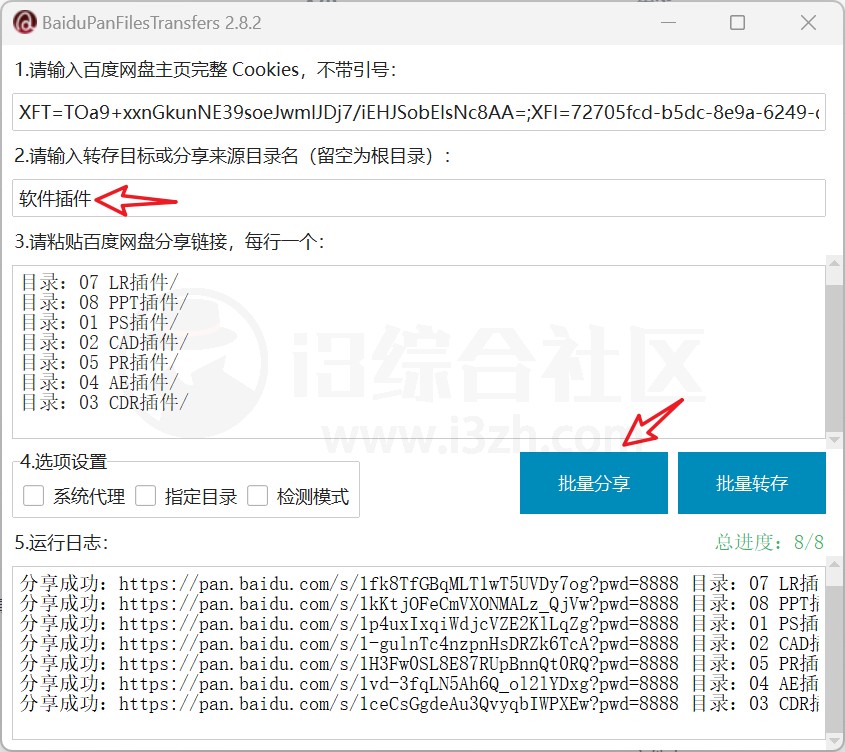
Task: Toggle the 指定目录 checkbox
Action: [146, 496]
